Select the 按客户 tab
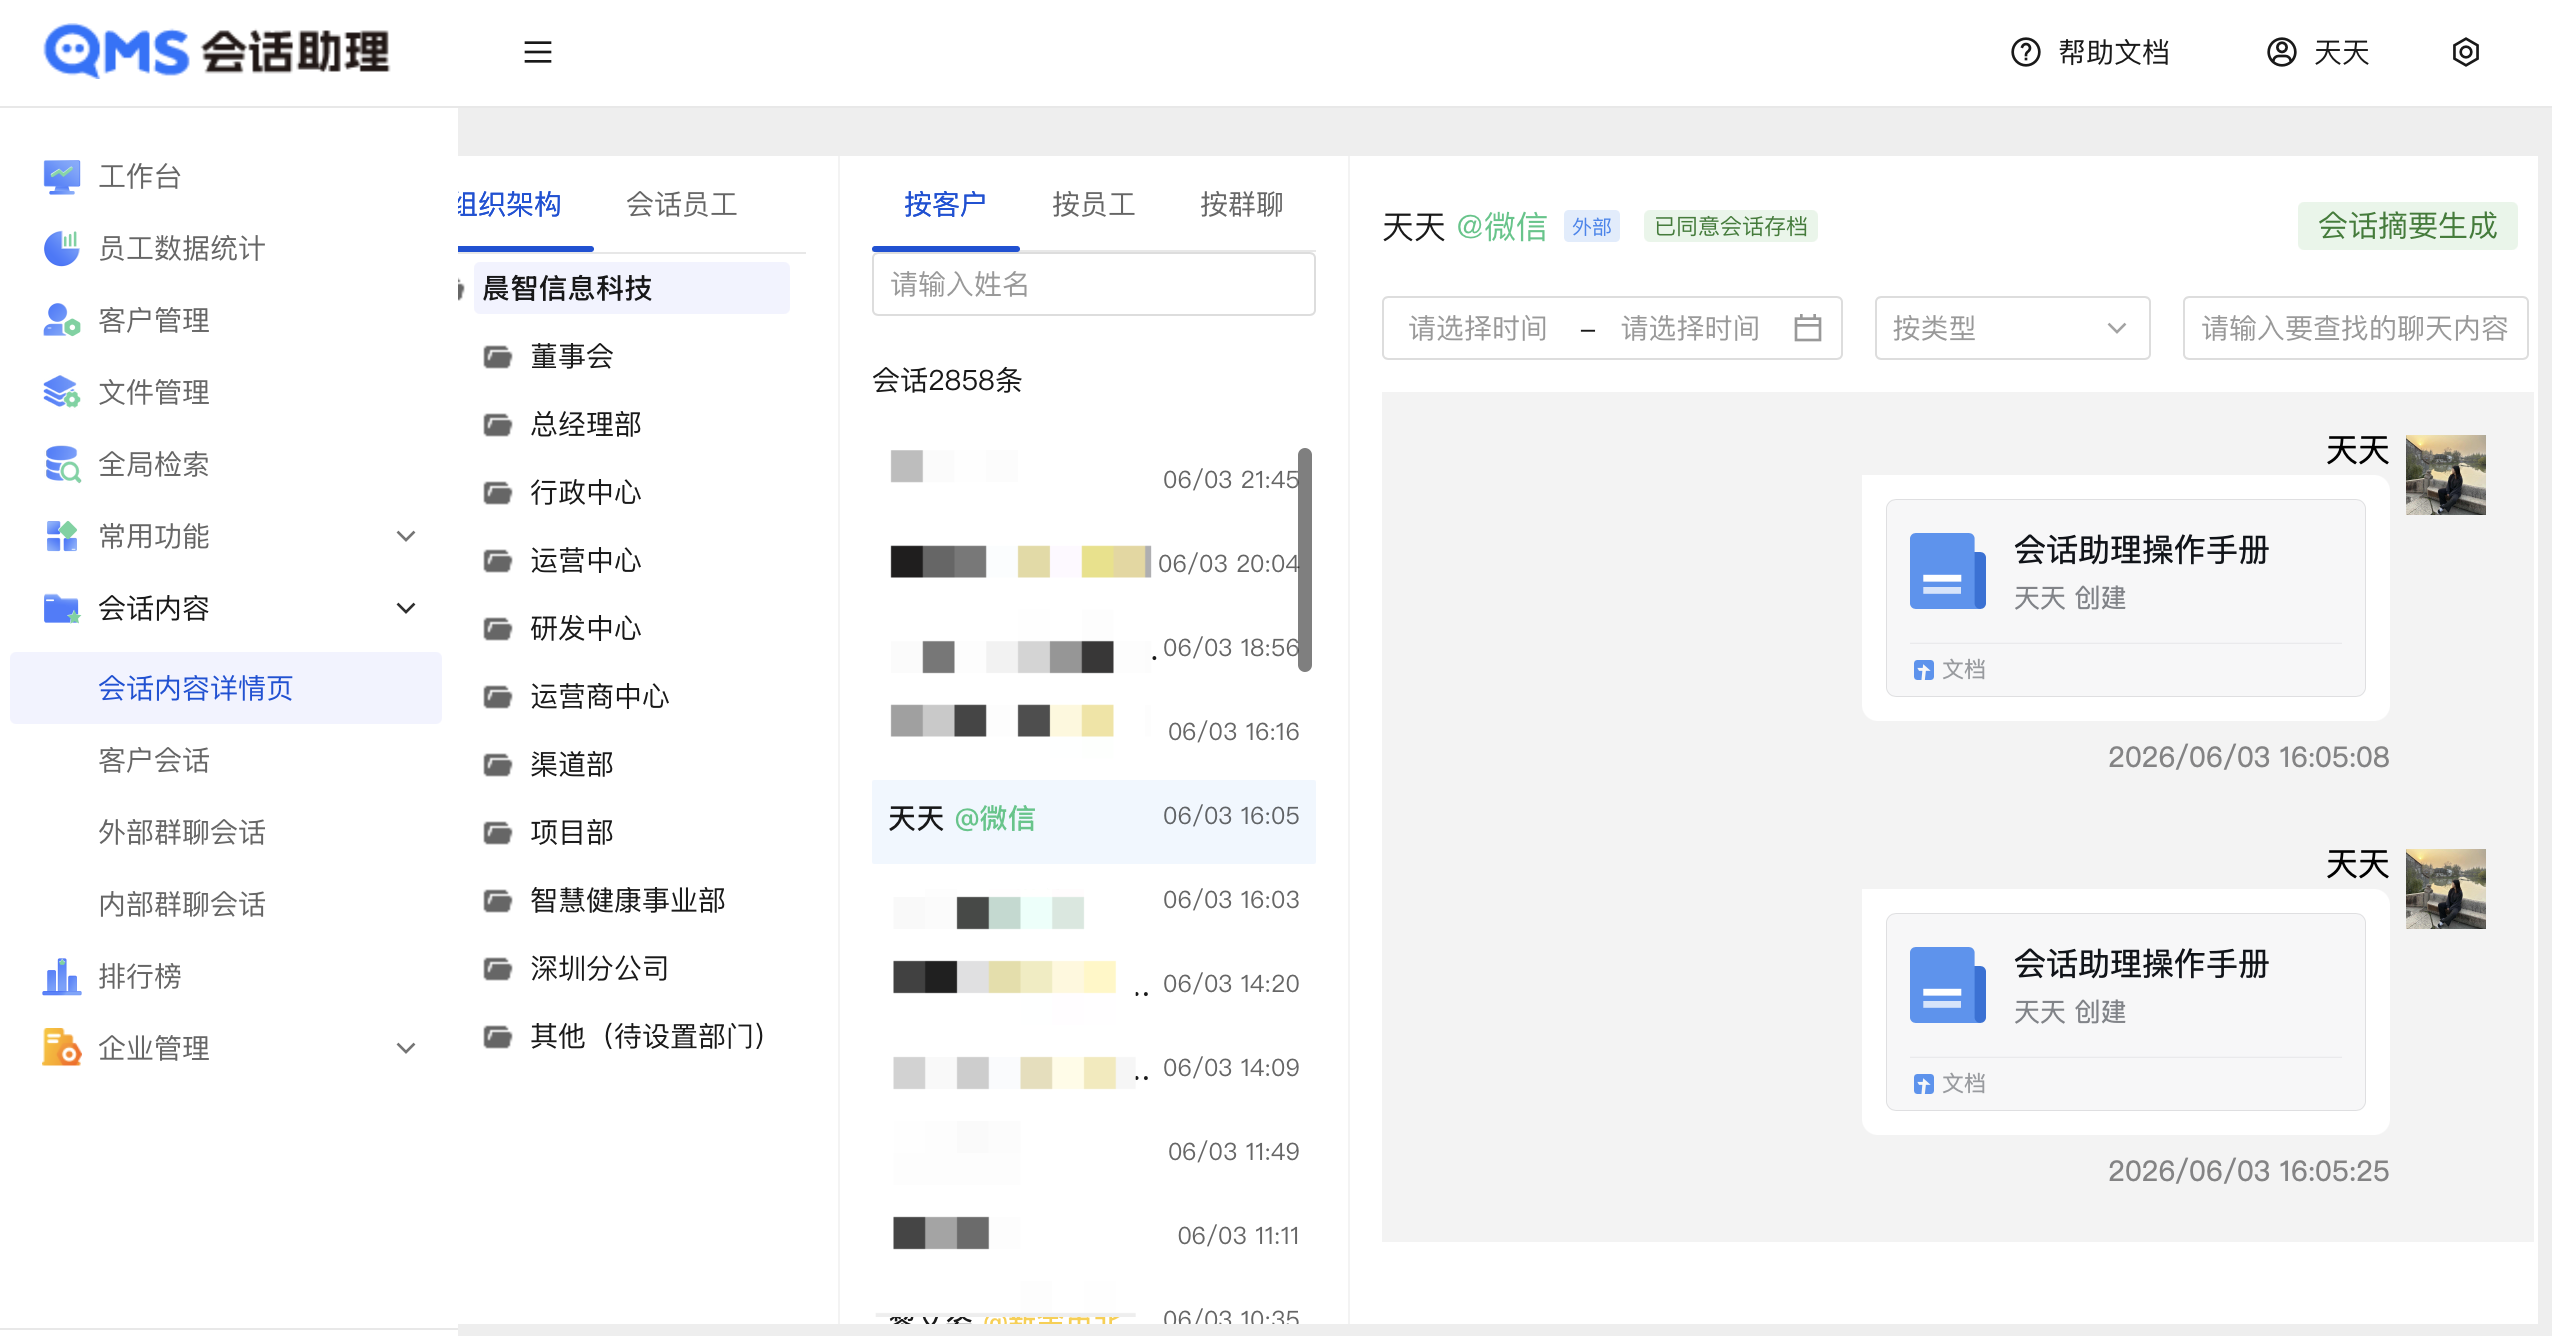The image size is (2552, 1336). pyautogui.click(x=945, y=205)
